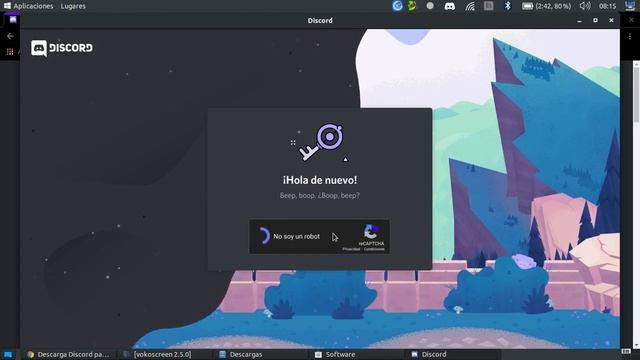This screenshot has width=640, height=360.
Task: Select the purple tab icon in the background window
Action: click(13, 20)
